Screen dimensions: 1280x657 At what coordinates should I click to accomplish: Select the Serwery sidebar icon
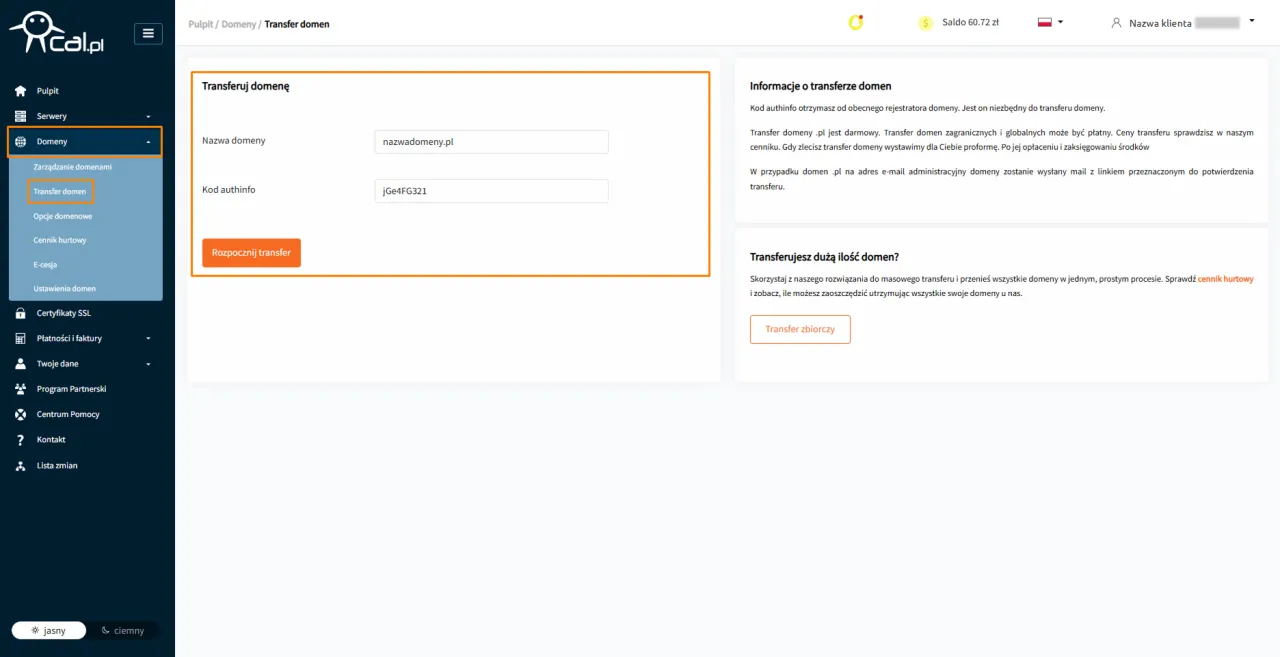pos(20,116)
